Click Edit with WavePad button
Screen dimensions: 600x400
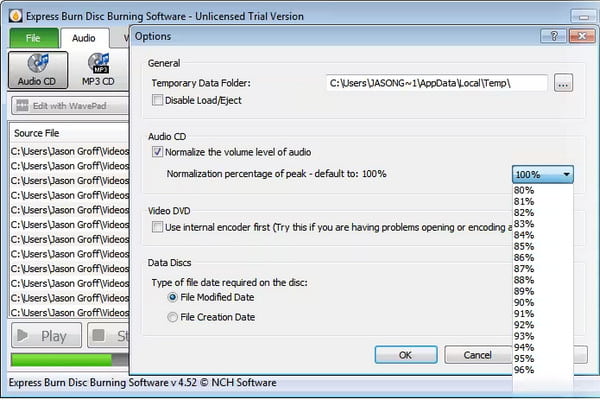click(70, 106)
